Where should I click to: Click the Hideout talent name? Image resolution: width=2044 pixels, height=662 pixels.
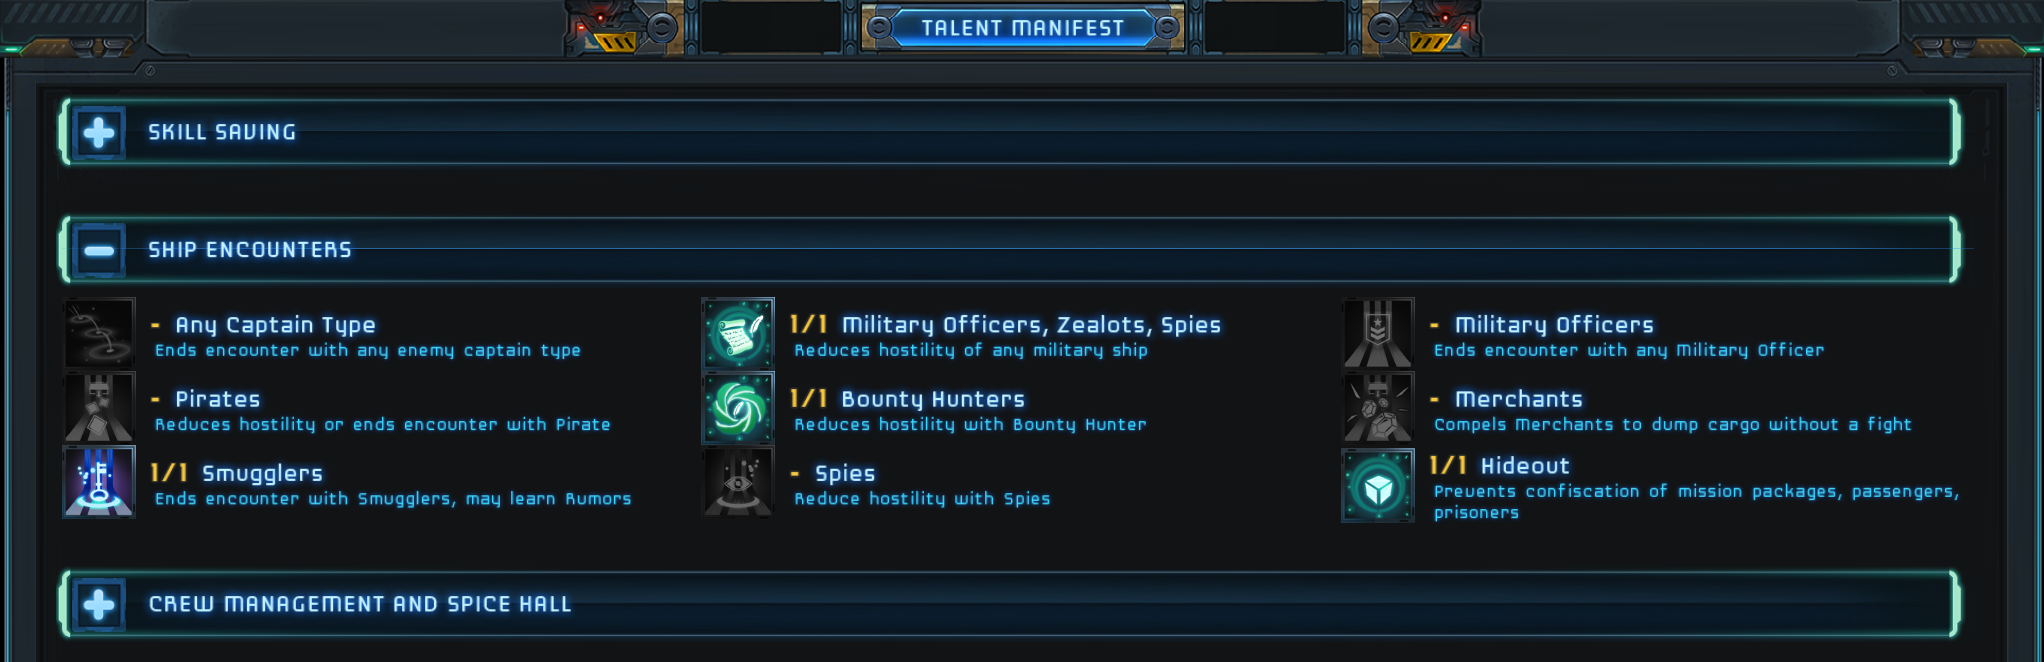1525,466
